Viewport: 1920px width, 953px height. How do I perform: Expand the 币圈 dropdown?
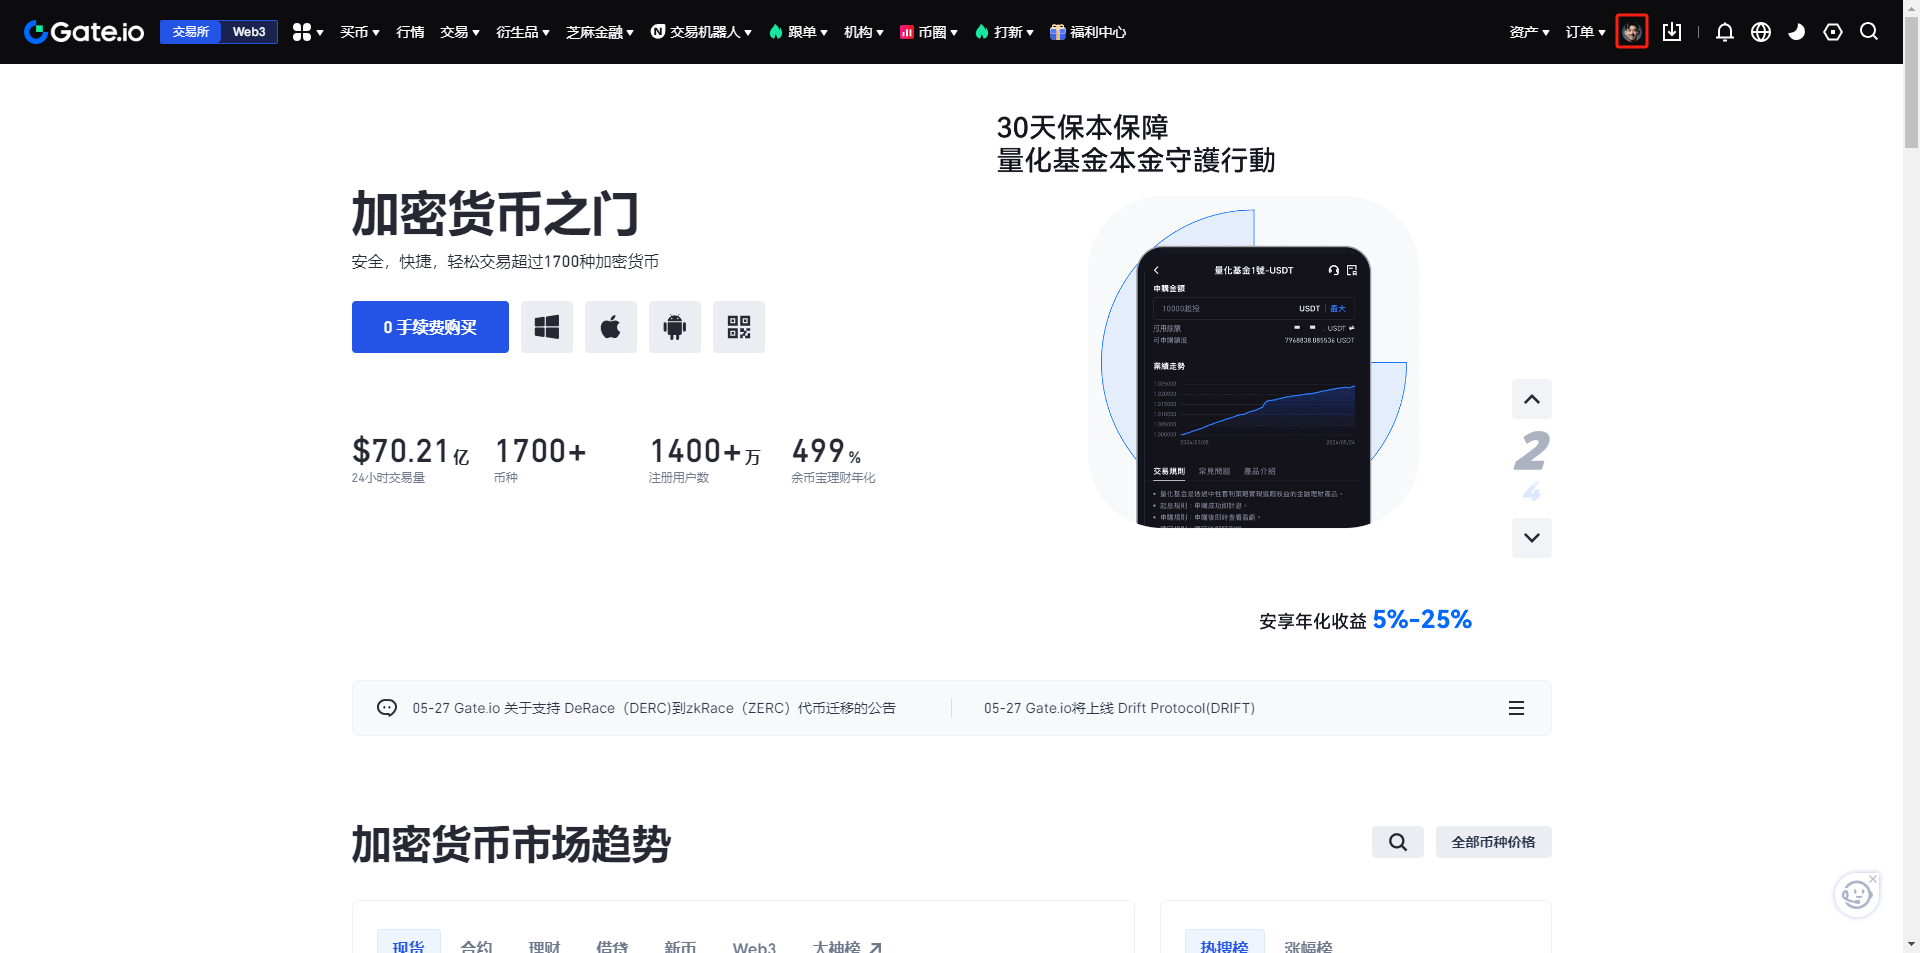(929, 32)
